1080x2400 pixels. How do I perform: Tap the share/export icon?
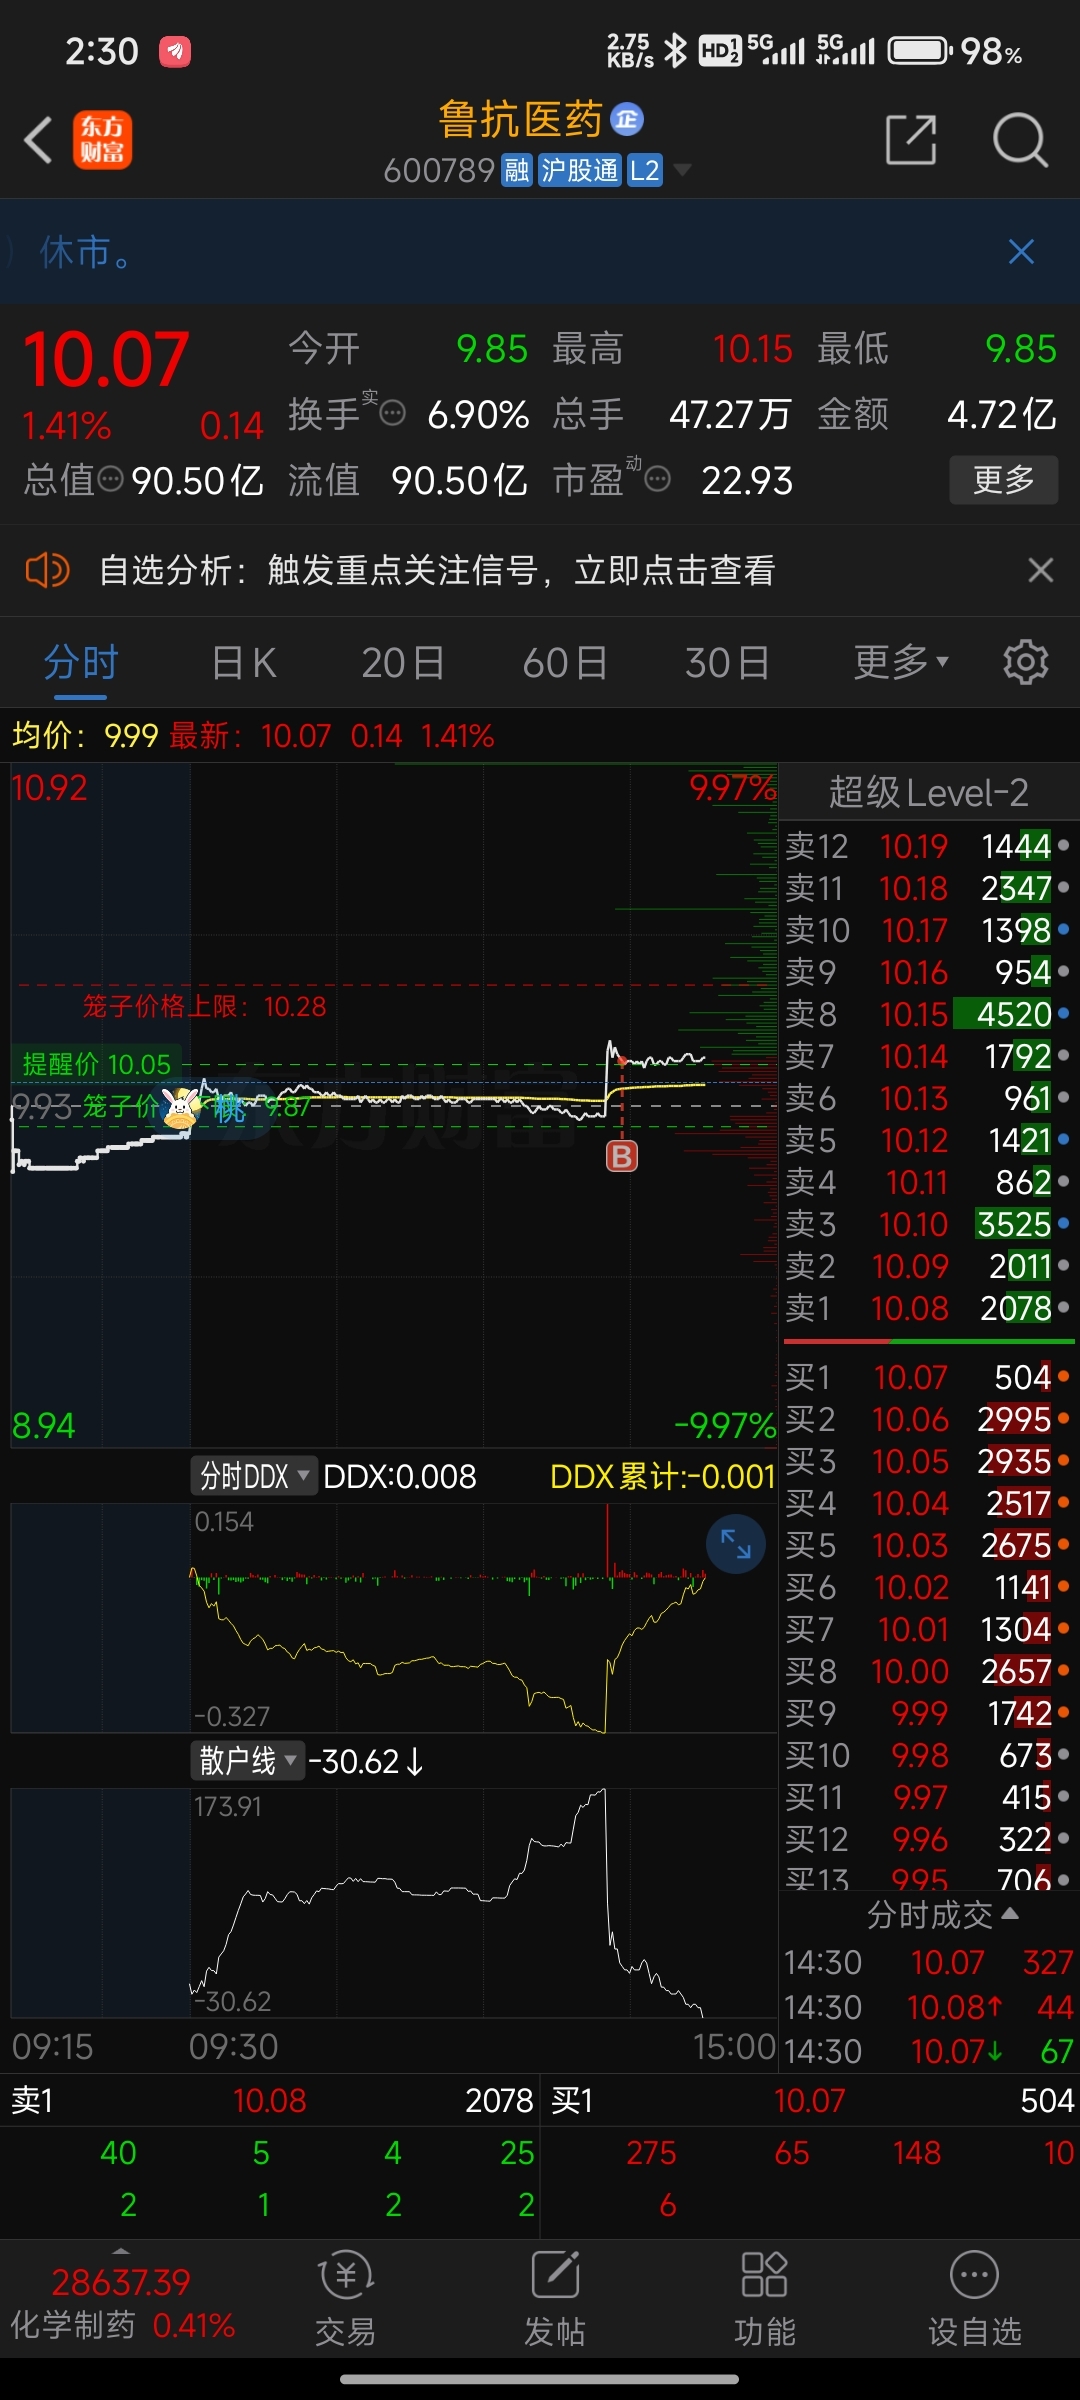pos(911,139)
